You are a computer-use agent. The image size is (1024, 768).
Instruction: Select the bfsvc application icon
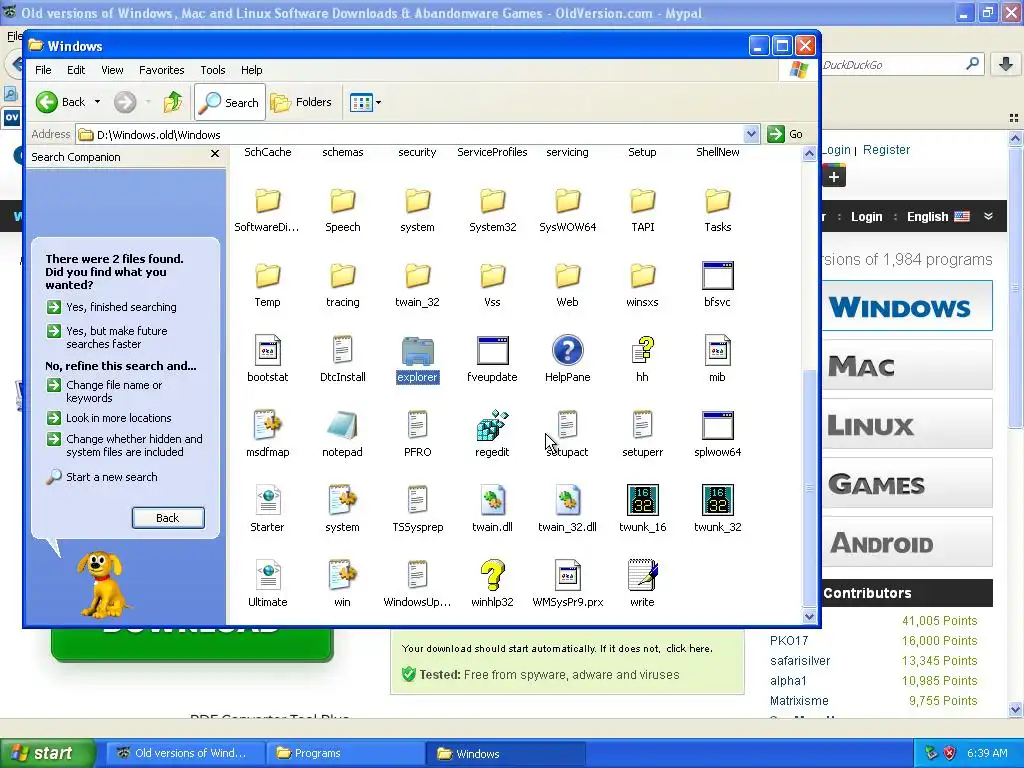[x=718, y=276]
